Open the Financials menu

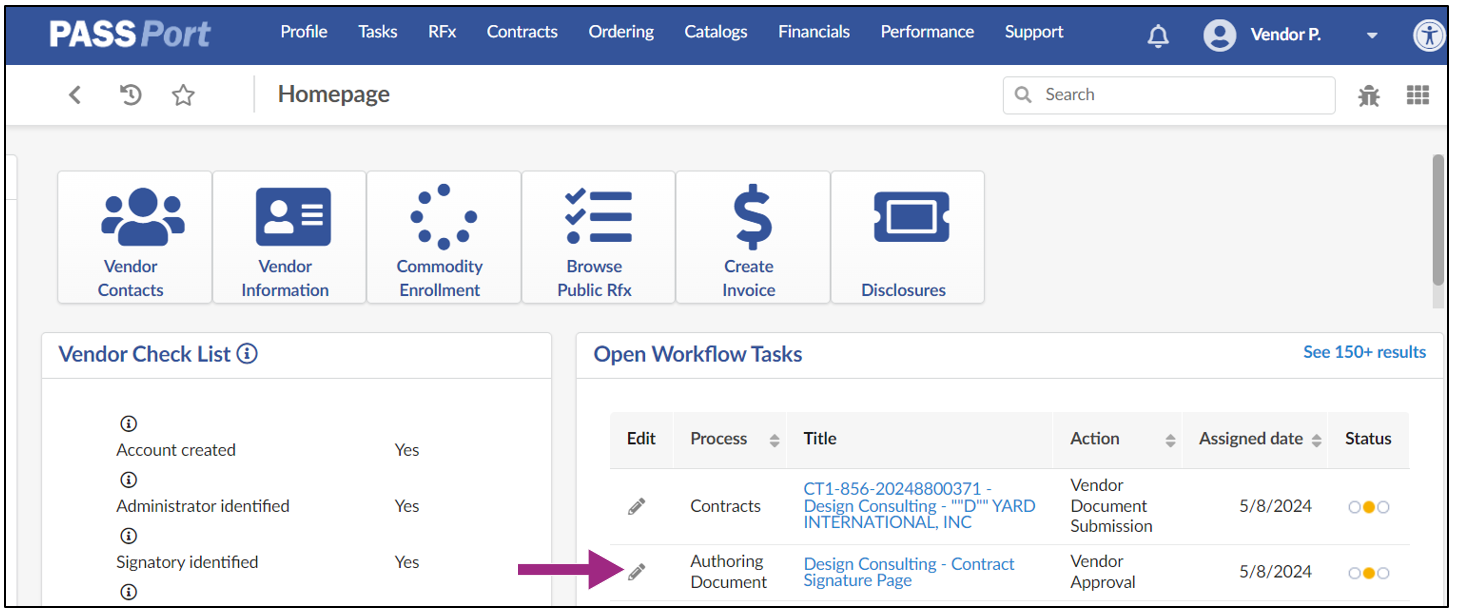click(813, 31)
